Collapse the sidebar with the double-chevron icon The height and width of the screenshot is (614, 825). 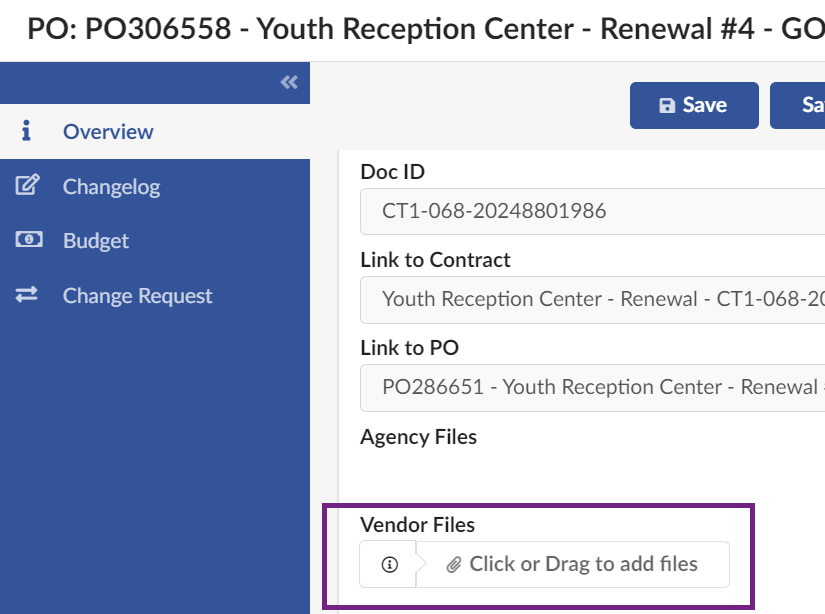[289, 83]
